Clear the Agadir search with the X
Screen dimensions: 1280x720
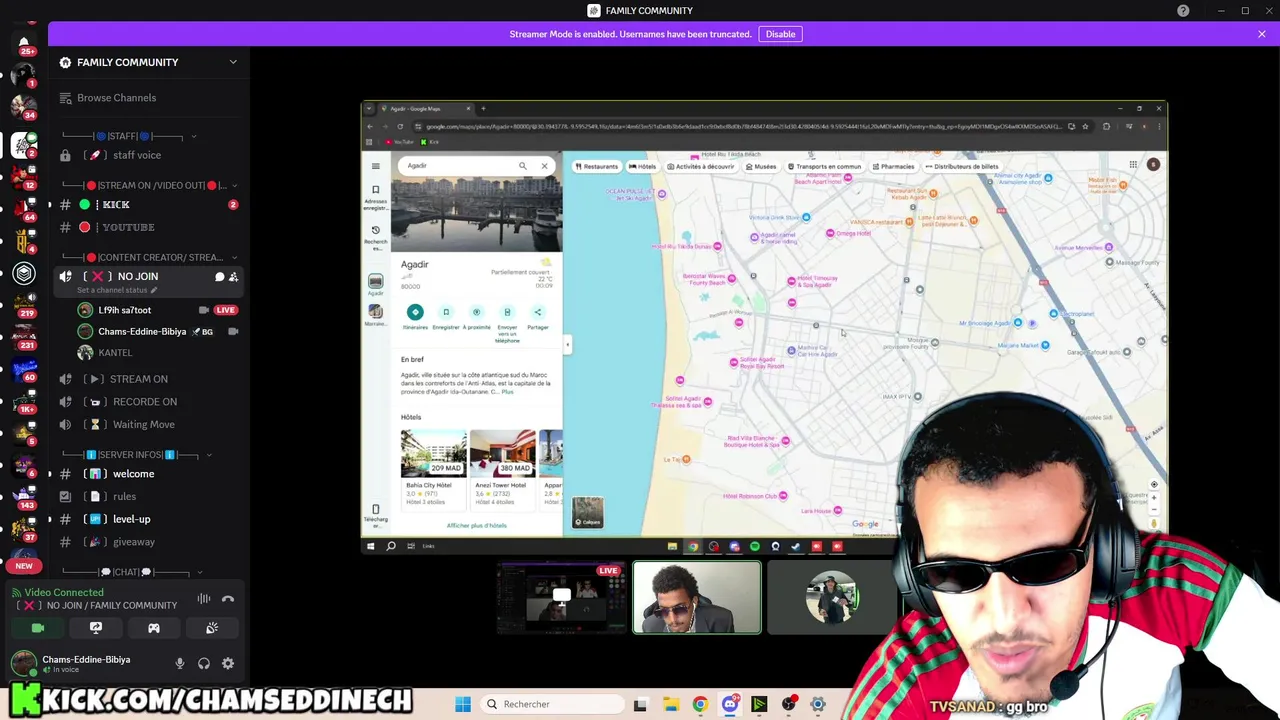click(544, 166)
